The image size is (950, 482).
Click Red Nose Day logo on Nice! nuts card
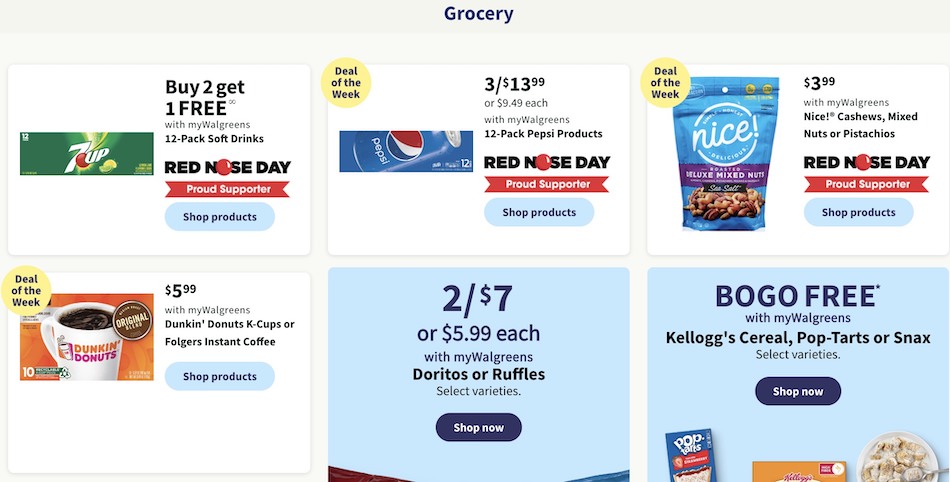tap(866, 162)
